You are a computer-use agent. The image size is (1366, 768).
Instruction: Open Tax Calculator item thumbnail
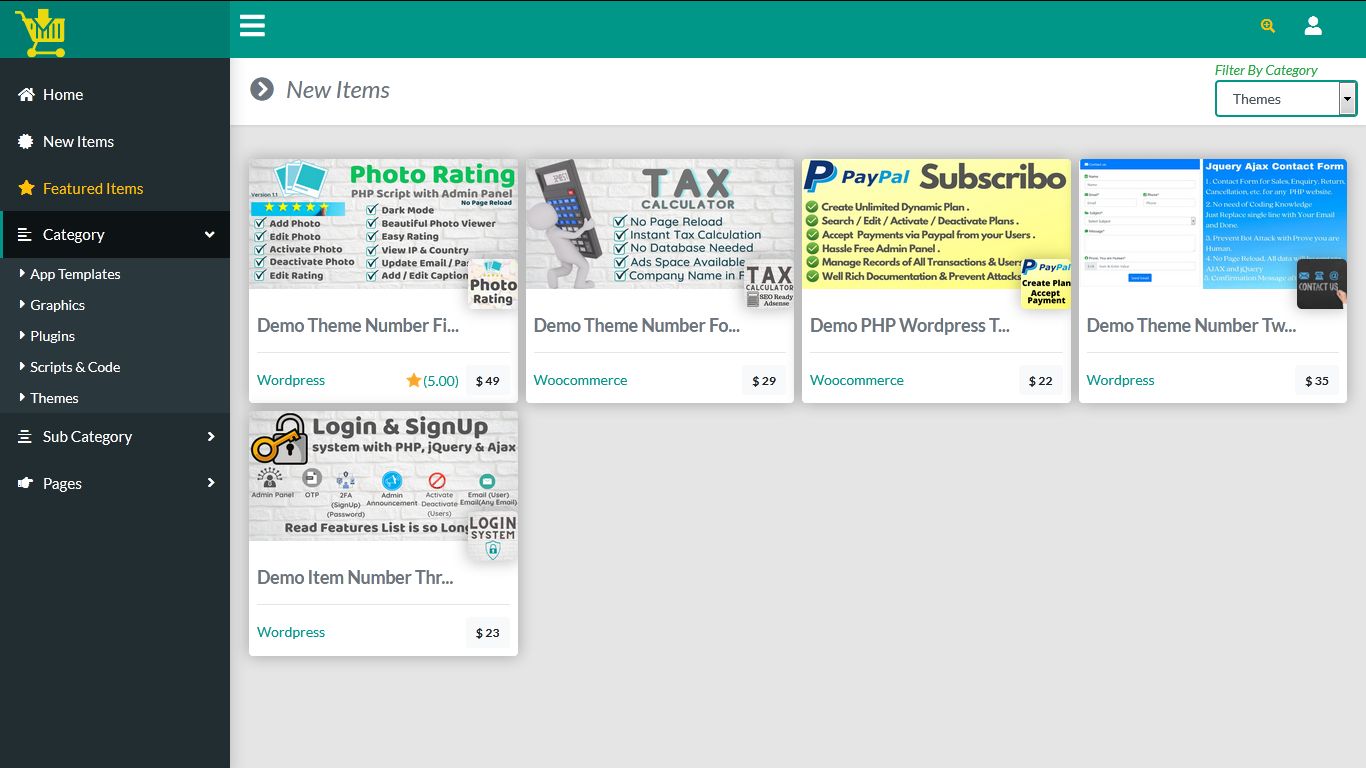(x=660, y=224)
